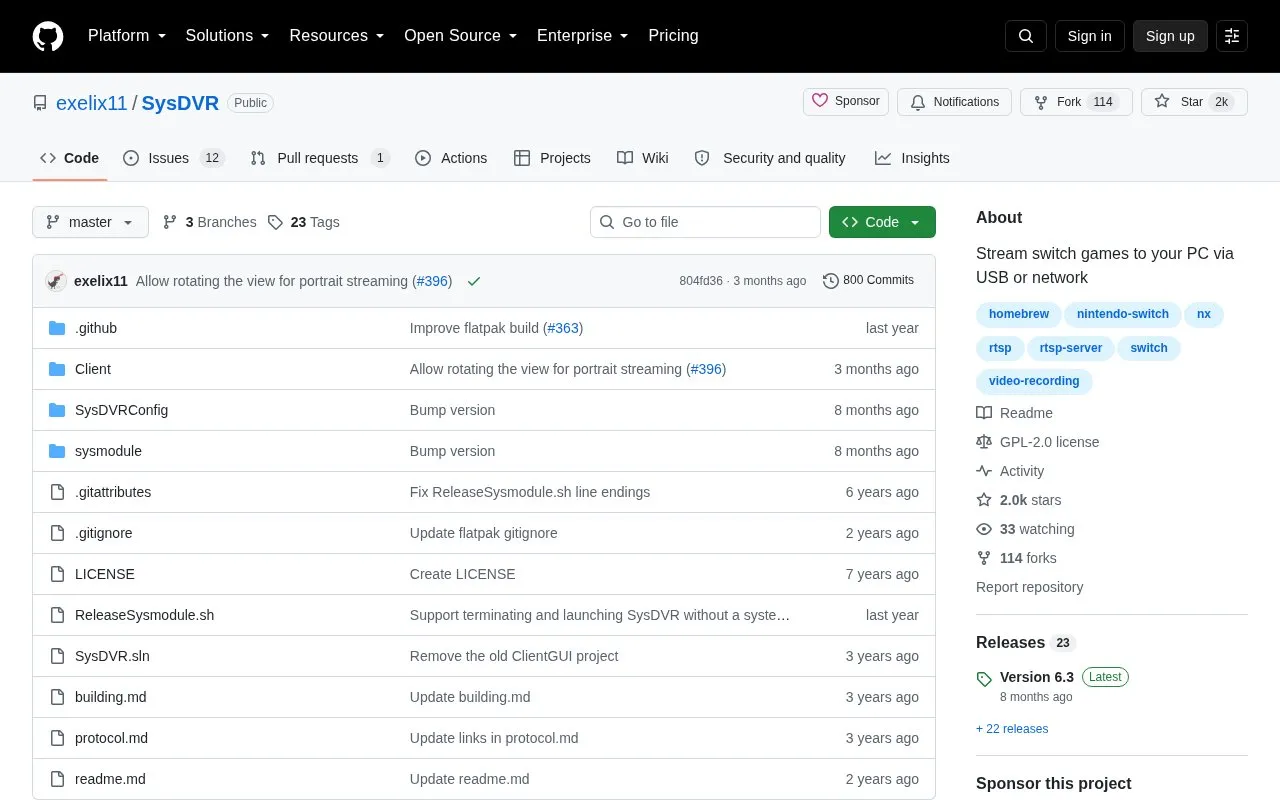
Task: Click the Version 6.3 release tag icon
Action: 984,679
